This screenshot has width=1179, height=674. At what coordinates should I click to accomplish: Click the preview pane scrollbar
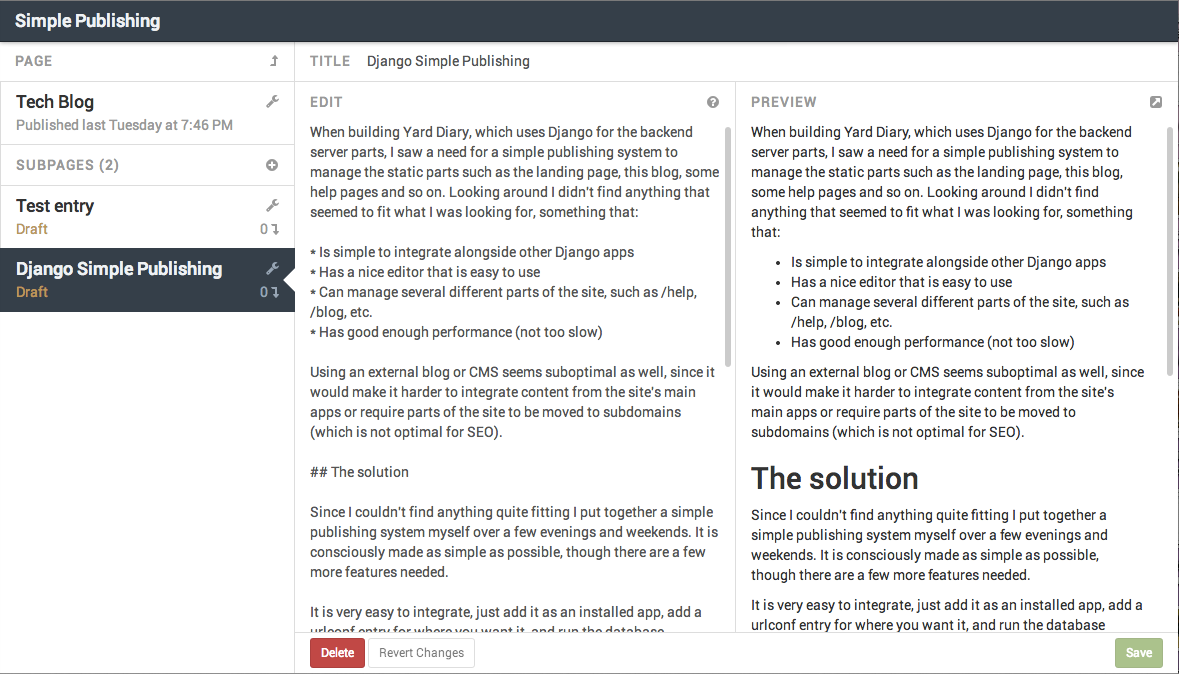[x=1169, y=251]
